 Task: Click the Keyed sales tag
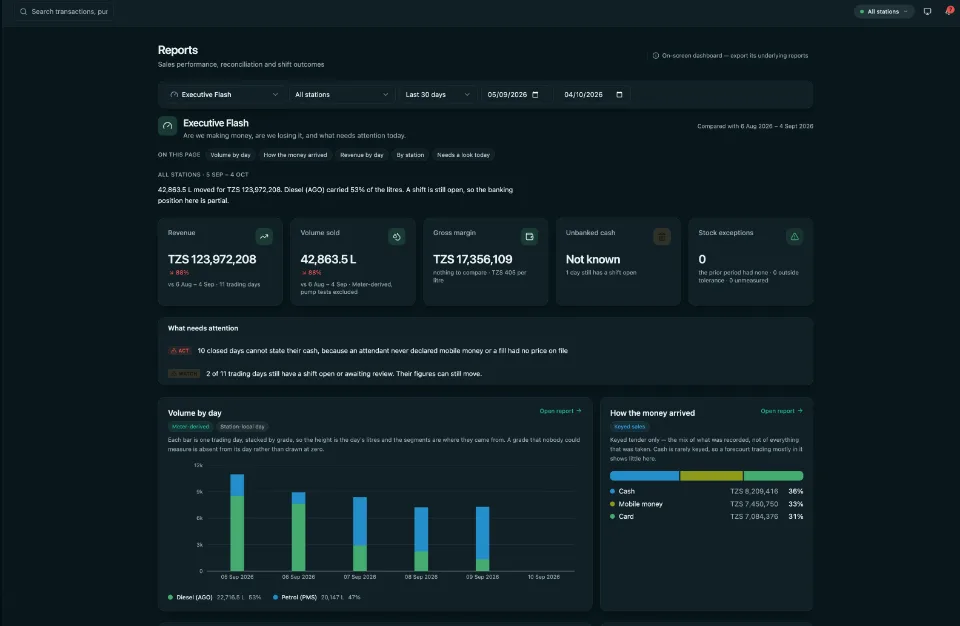pos(629,427)
